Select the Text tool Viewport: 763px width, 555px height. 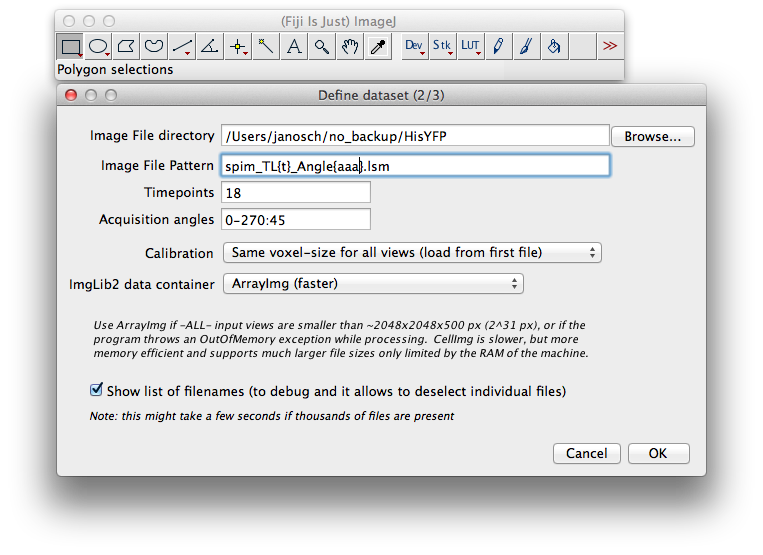click(294, 46)
